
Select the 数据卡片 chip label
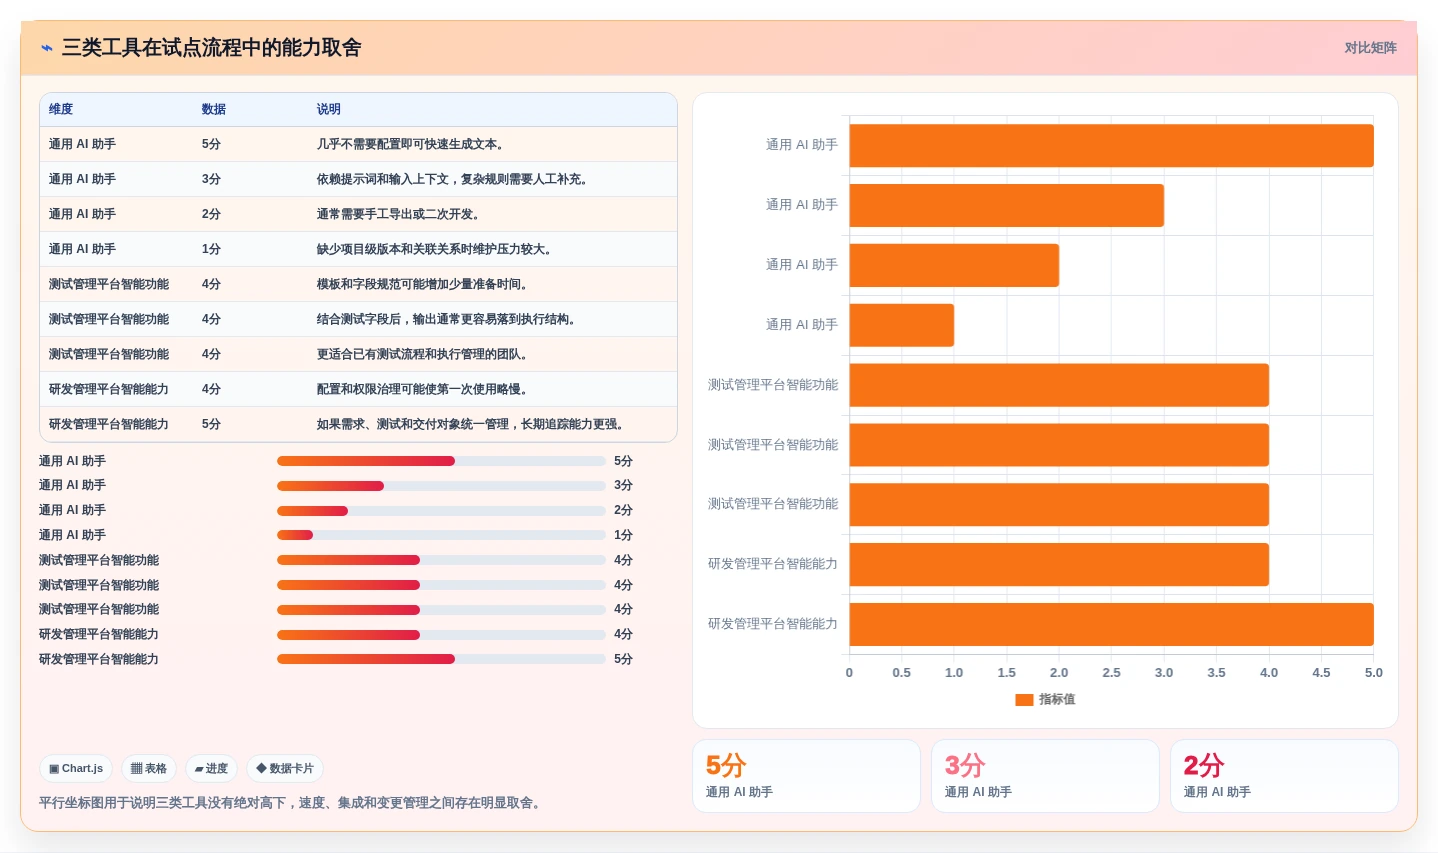[x=291, y=769]
